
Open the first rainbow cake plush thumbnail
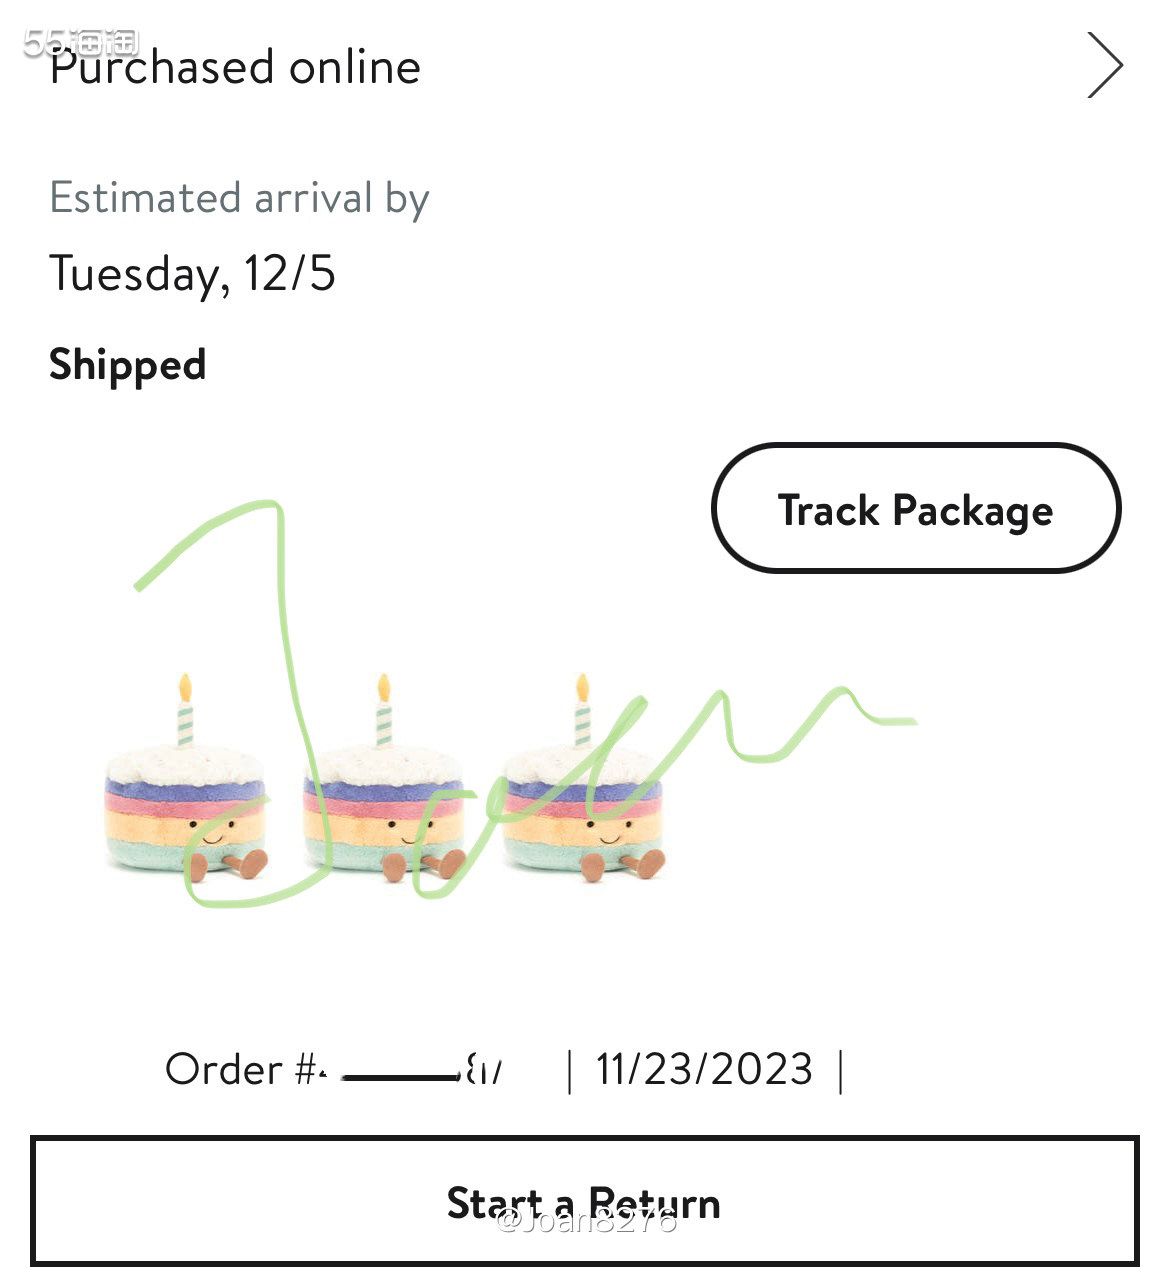click(186, 778)
